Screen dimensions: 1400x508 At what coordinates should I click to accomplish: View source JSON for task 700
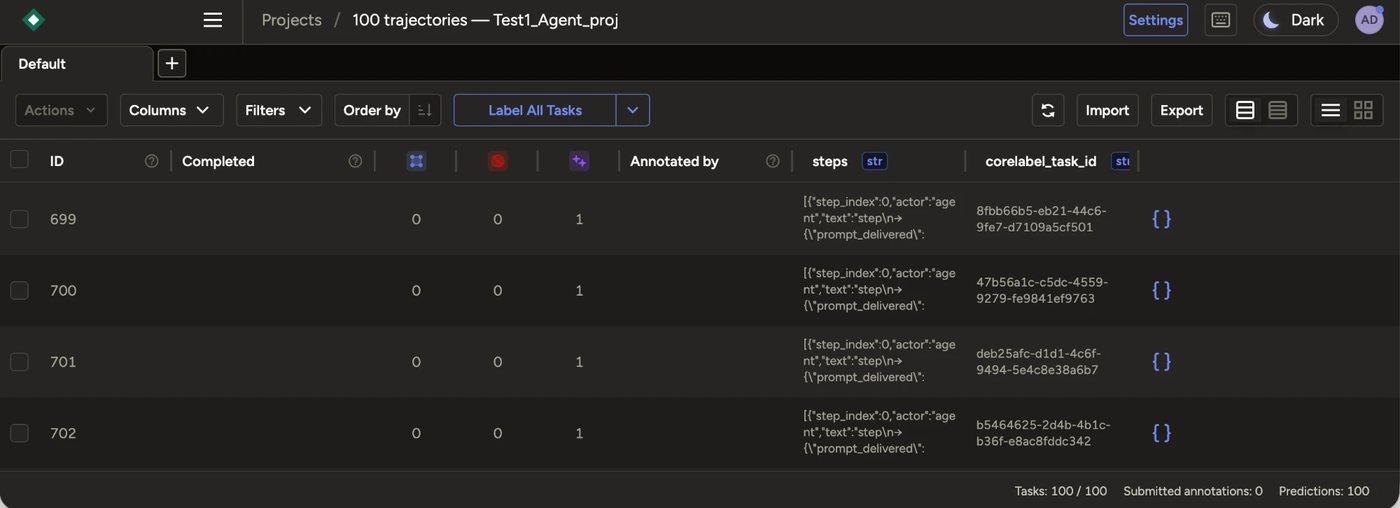click(1161, 290)
